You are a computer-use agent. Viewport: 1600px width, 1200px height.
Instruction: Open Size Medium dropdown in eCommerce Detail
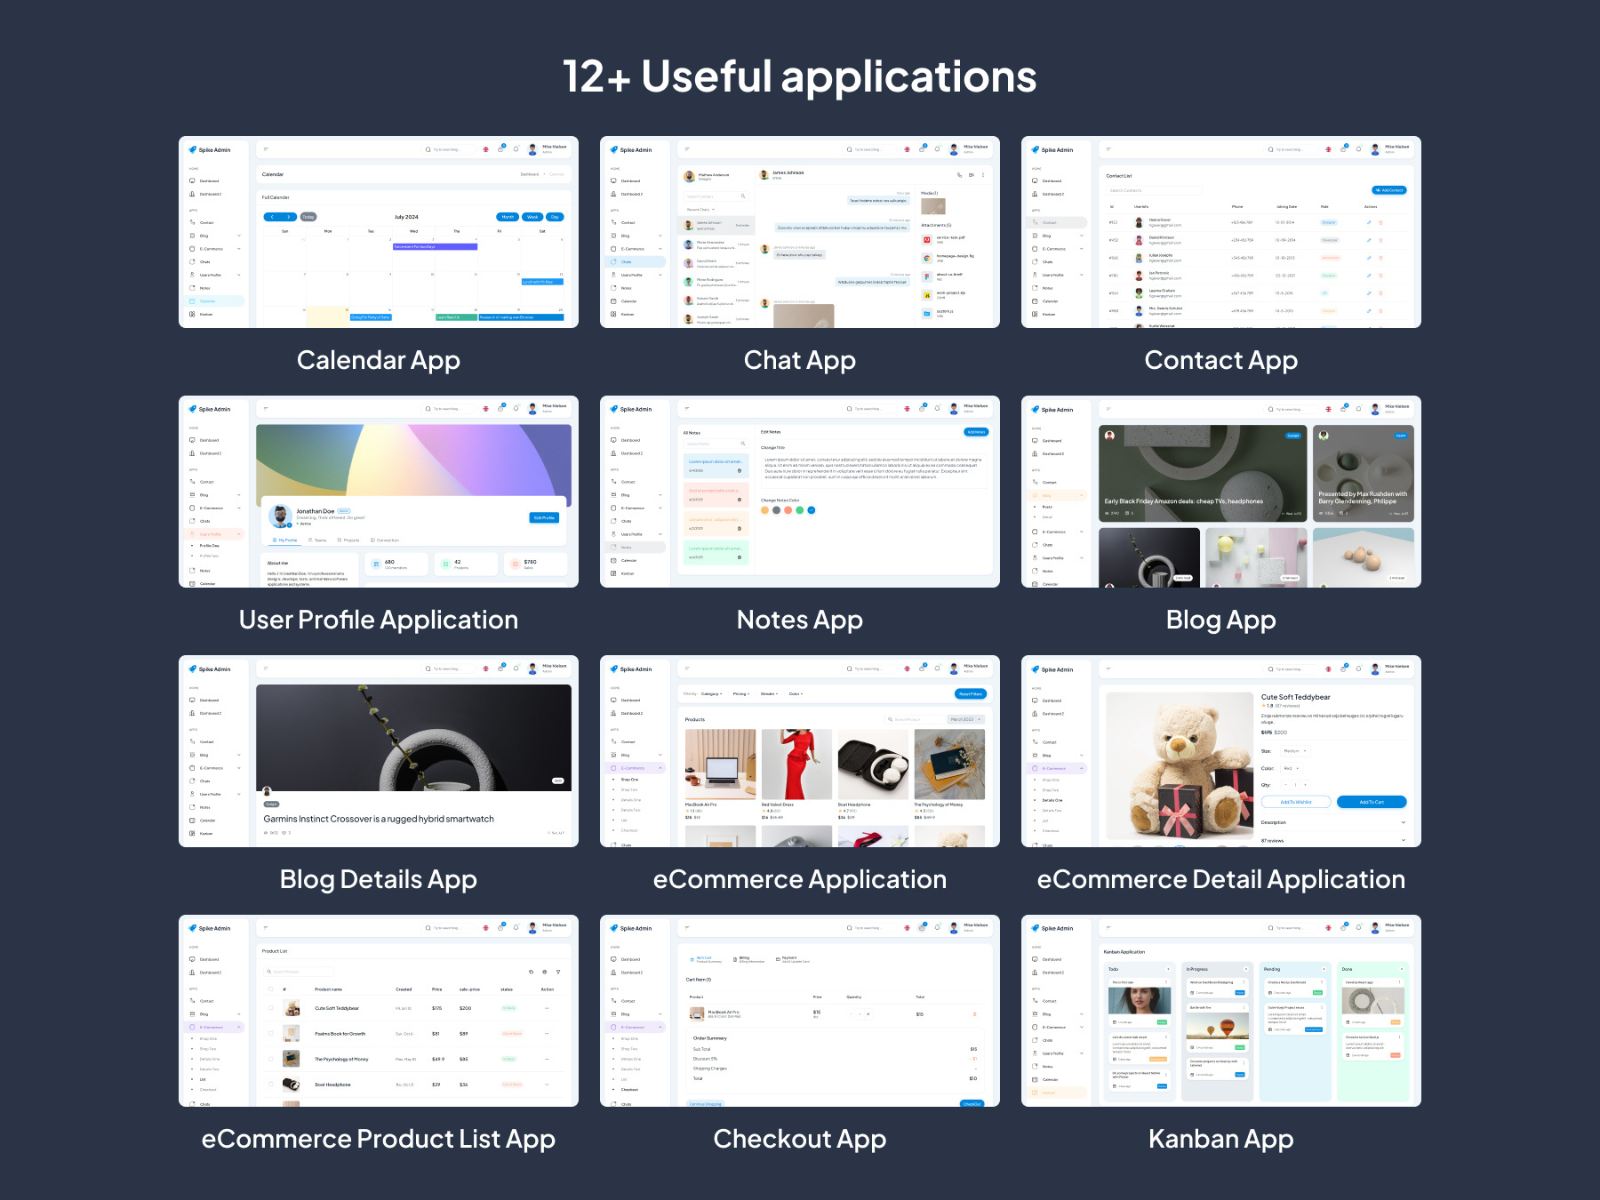1295,751
